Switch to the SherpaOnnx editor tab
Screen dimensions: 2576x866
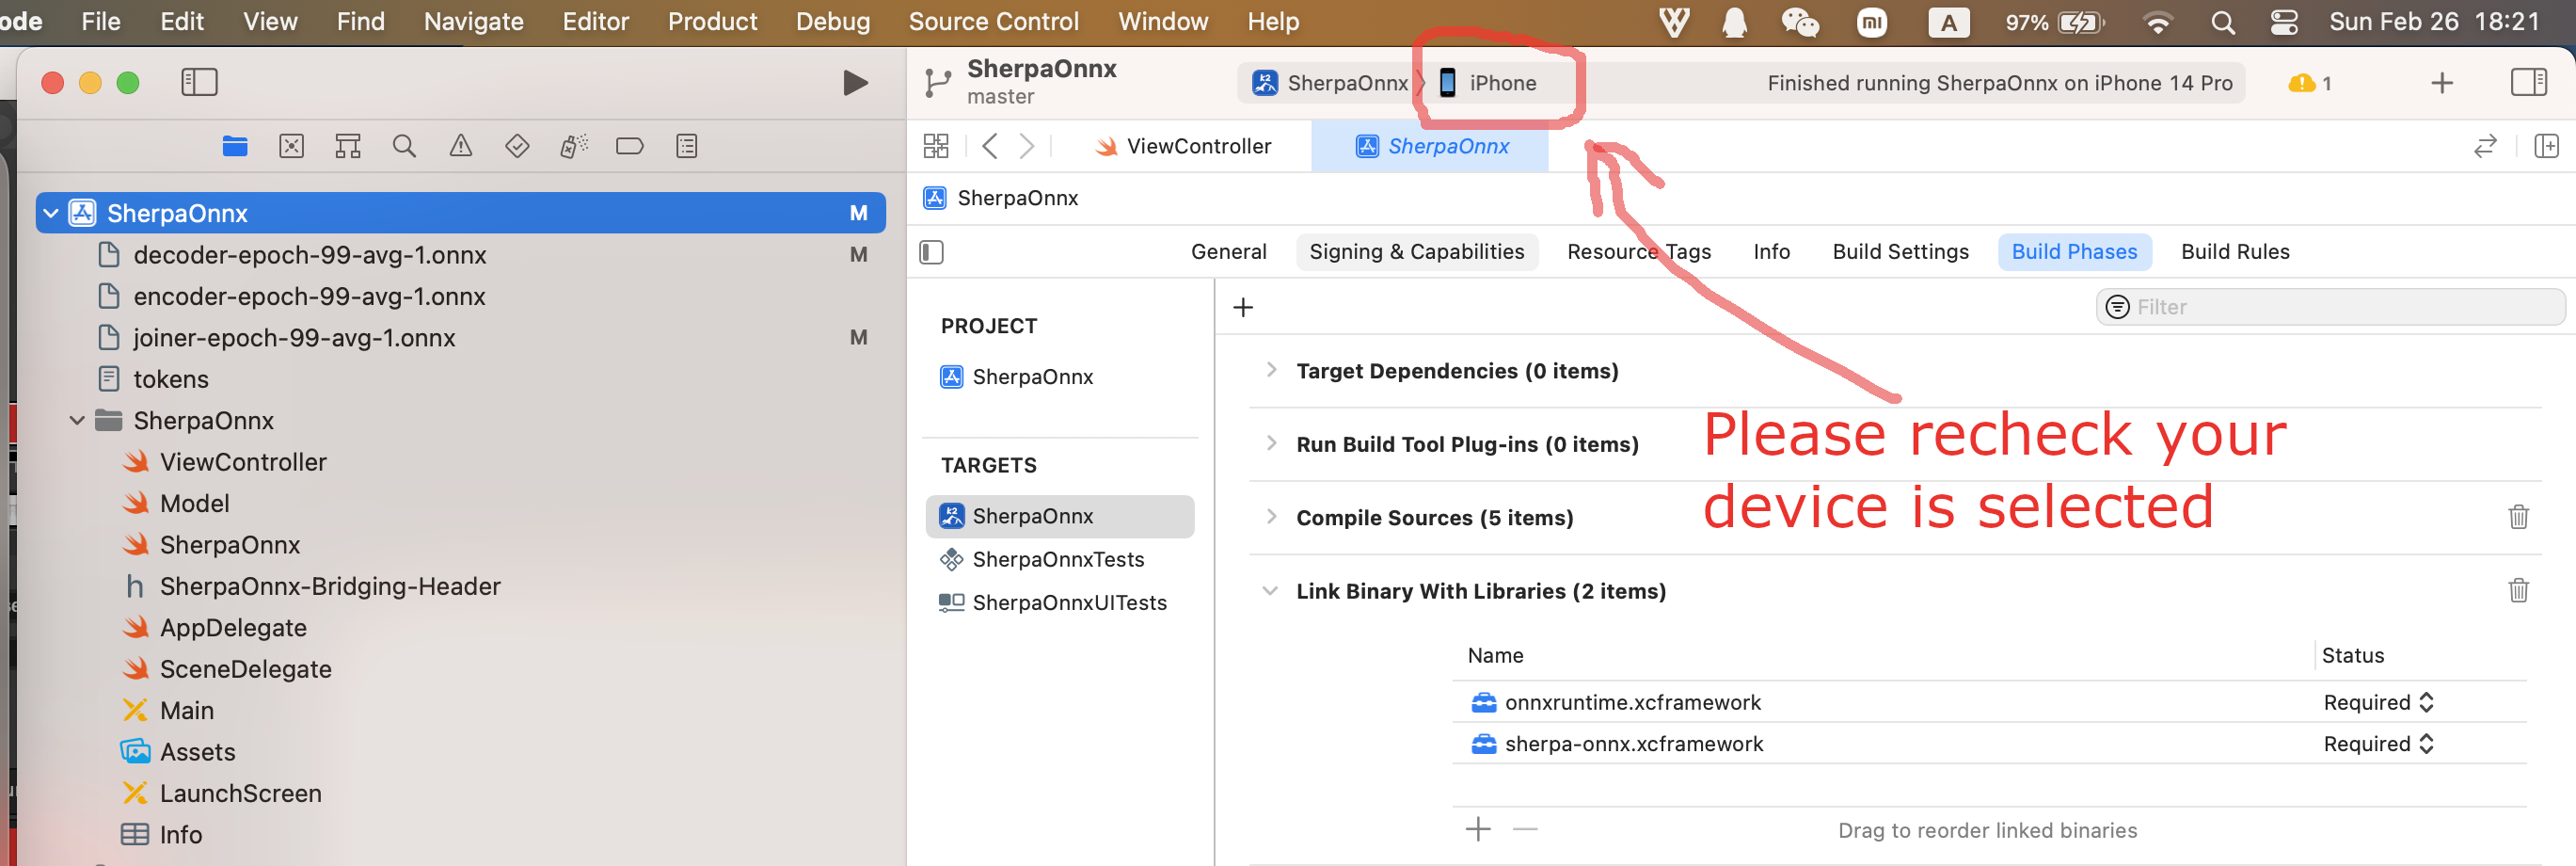pos(1431,147)
